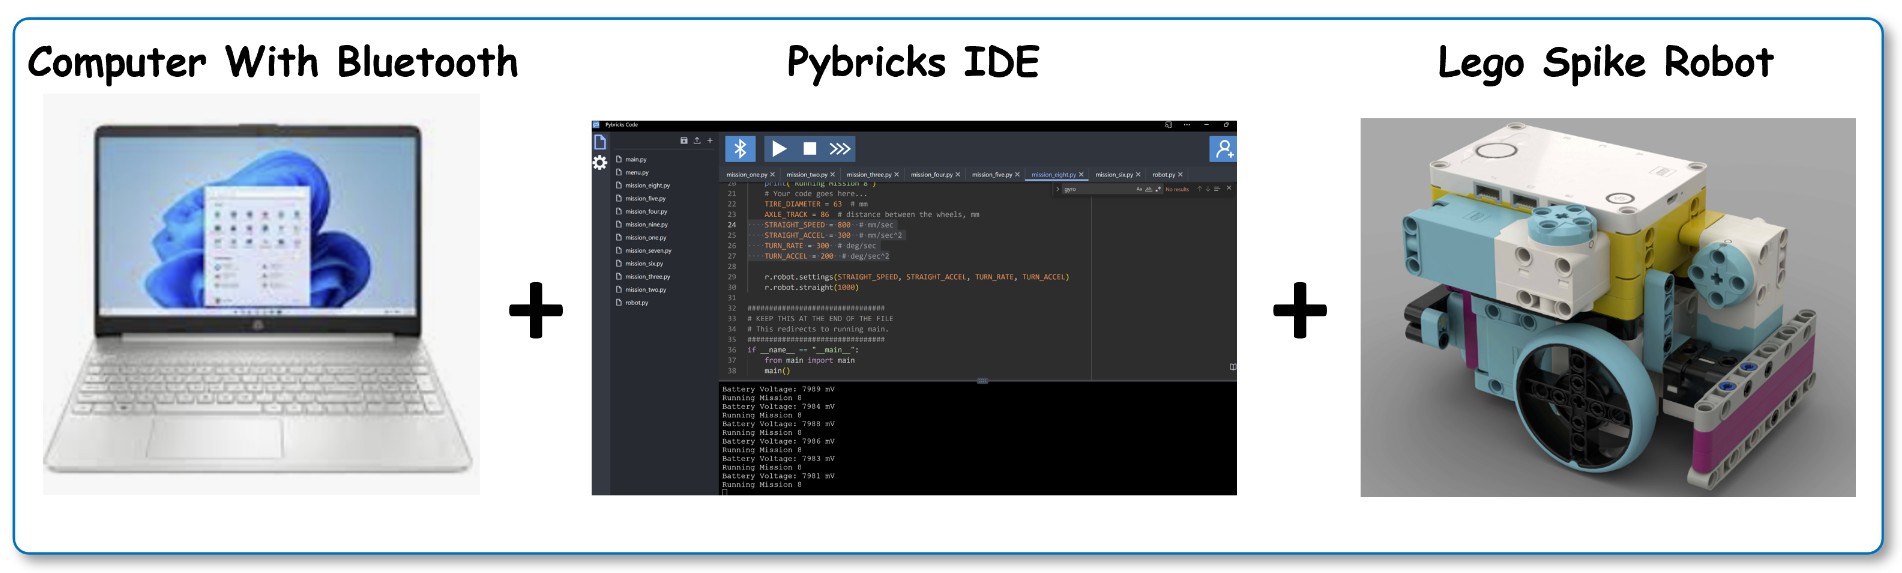This screenshot has width=1902, height=573.
Task: Go to previous match arrow in find widget
Action: [x=1200, y=189]
